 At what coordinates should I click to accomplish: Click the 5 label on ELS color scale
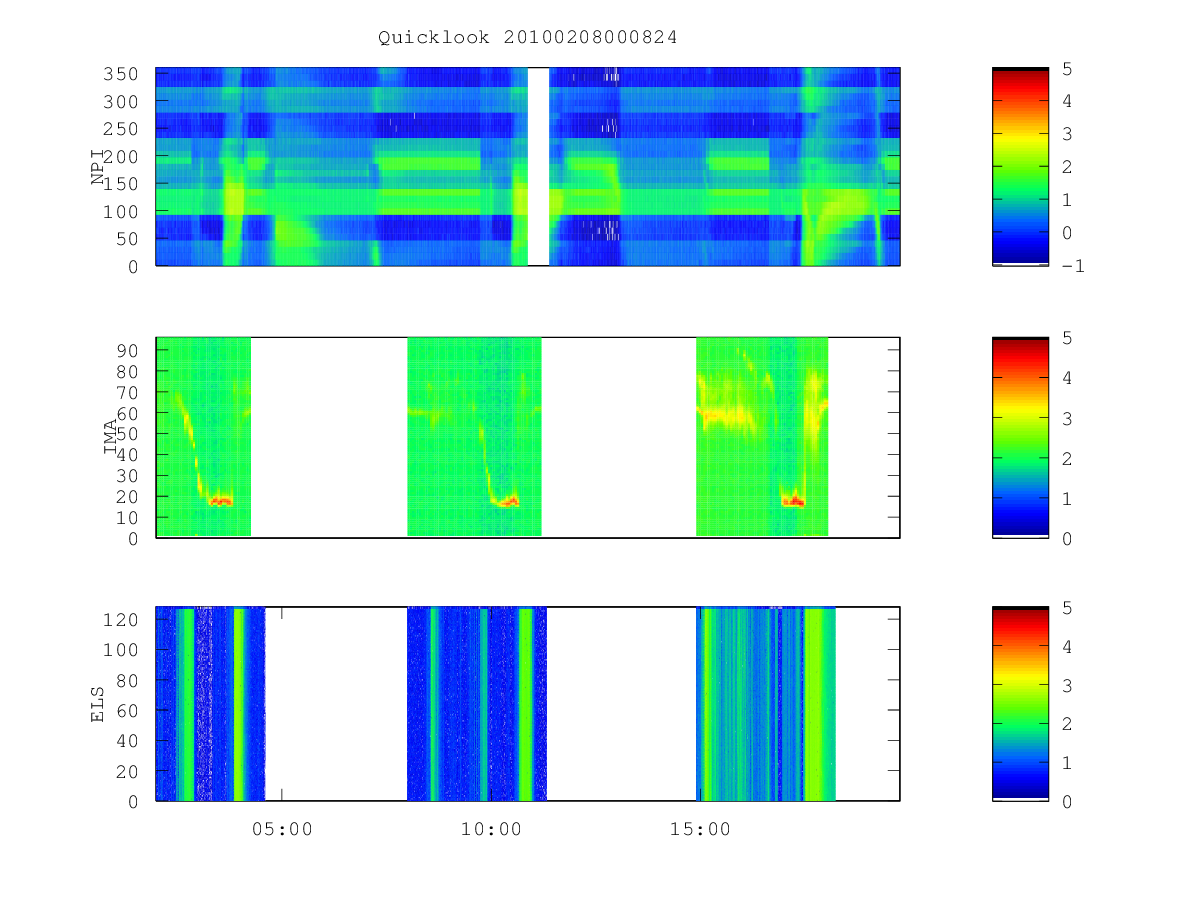[x=1066, y=608]
